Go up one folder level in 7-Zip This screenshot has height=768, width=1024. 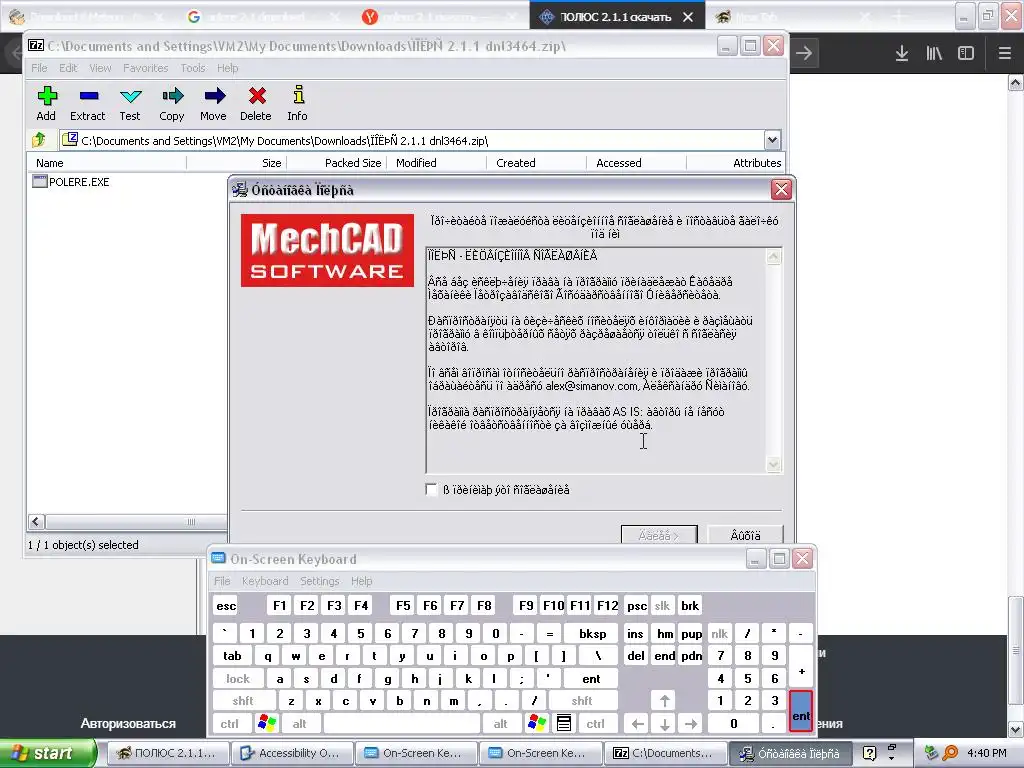click(39, 140)
